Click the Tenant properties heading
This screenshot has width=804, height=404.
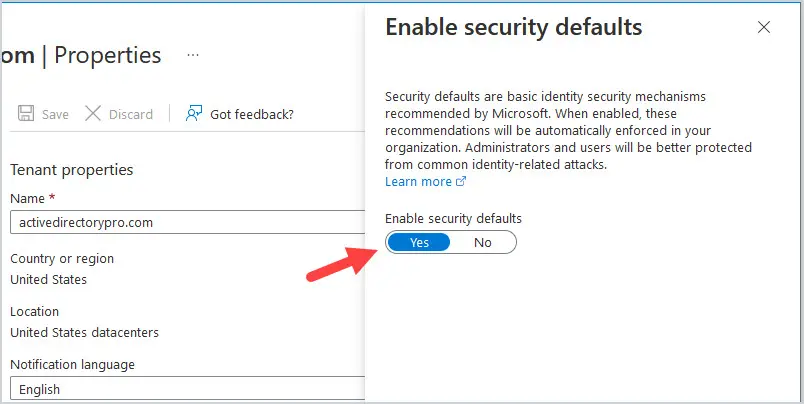pos(72,170)
